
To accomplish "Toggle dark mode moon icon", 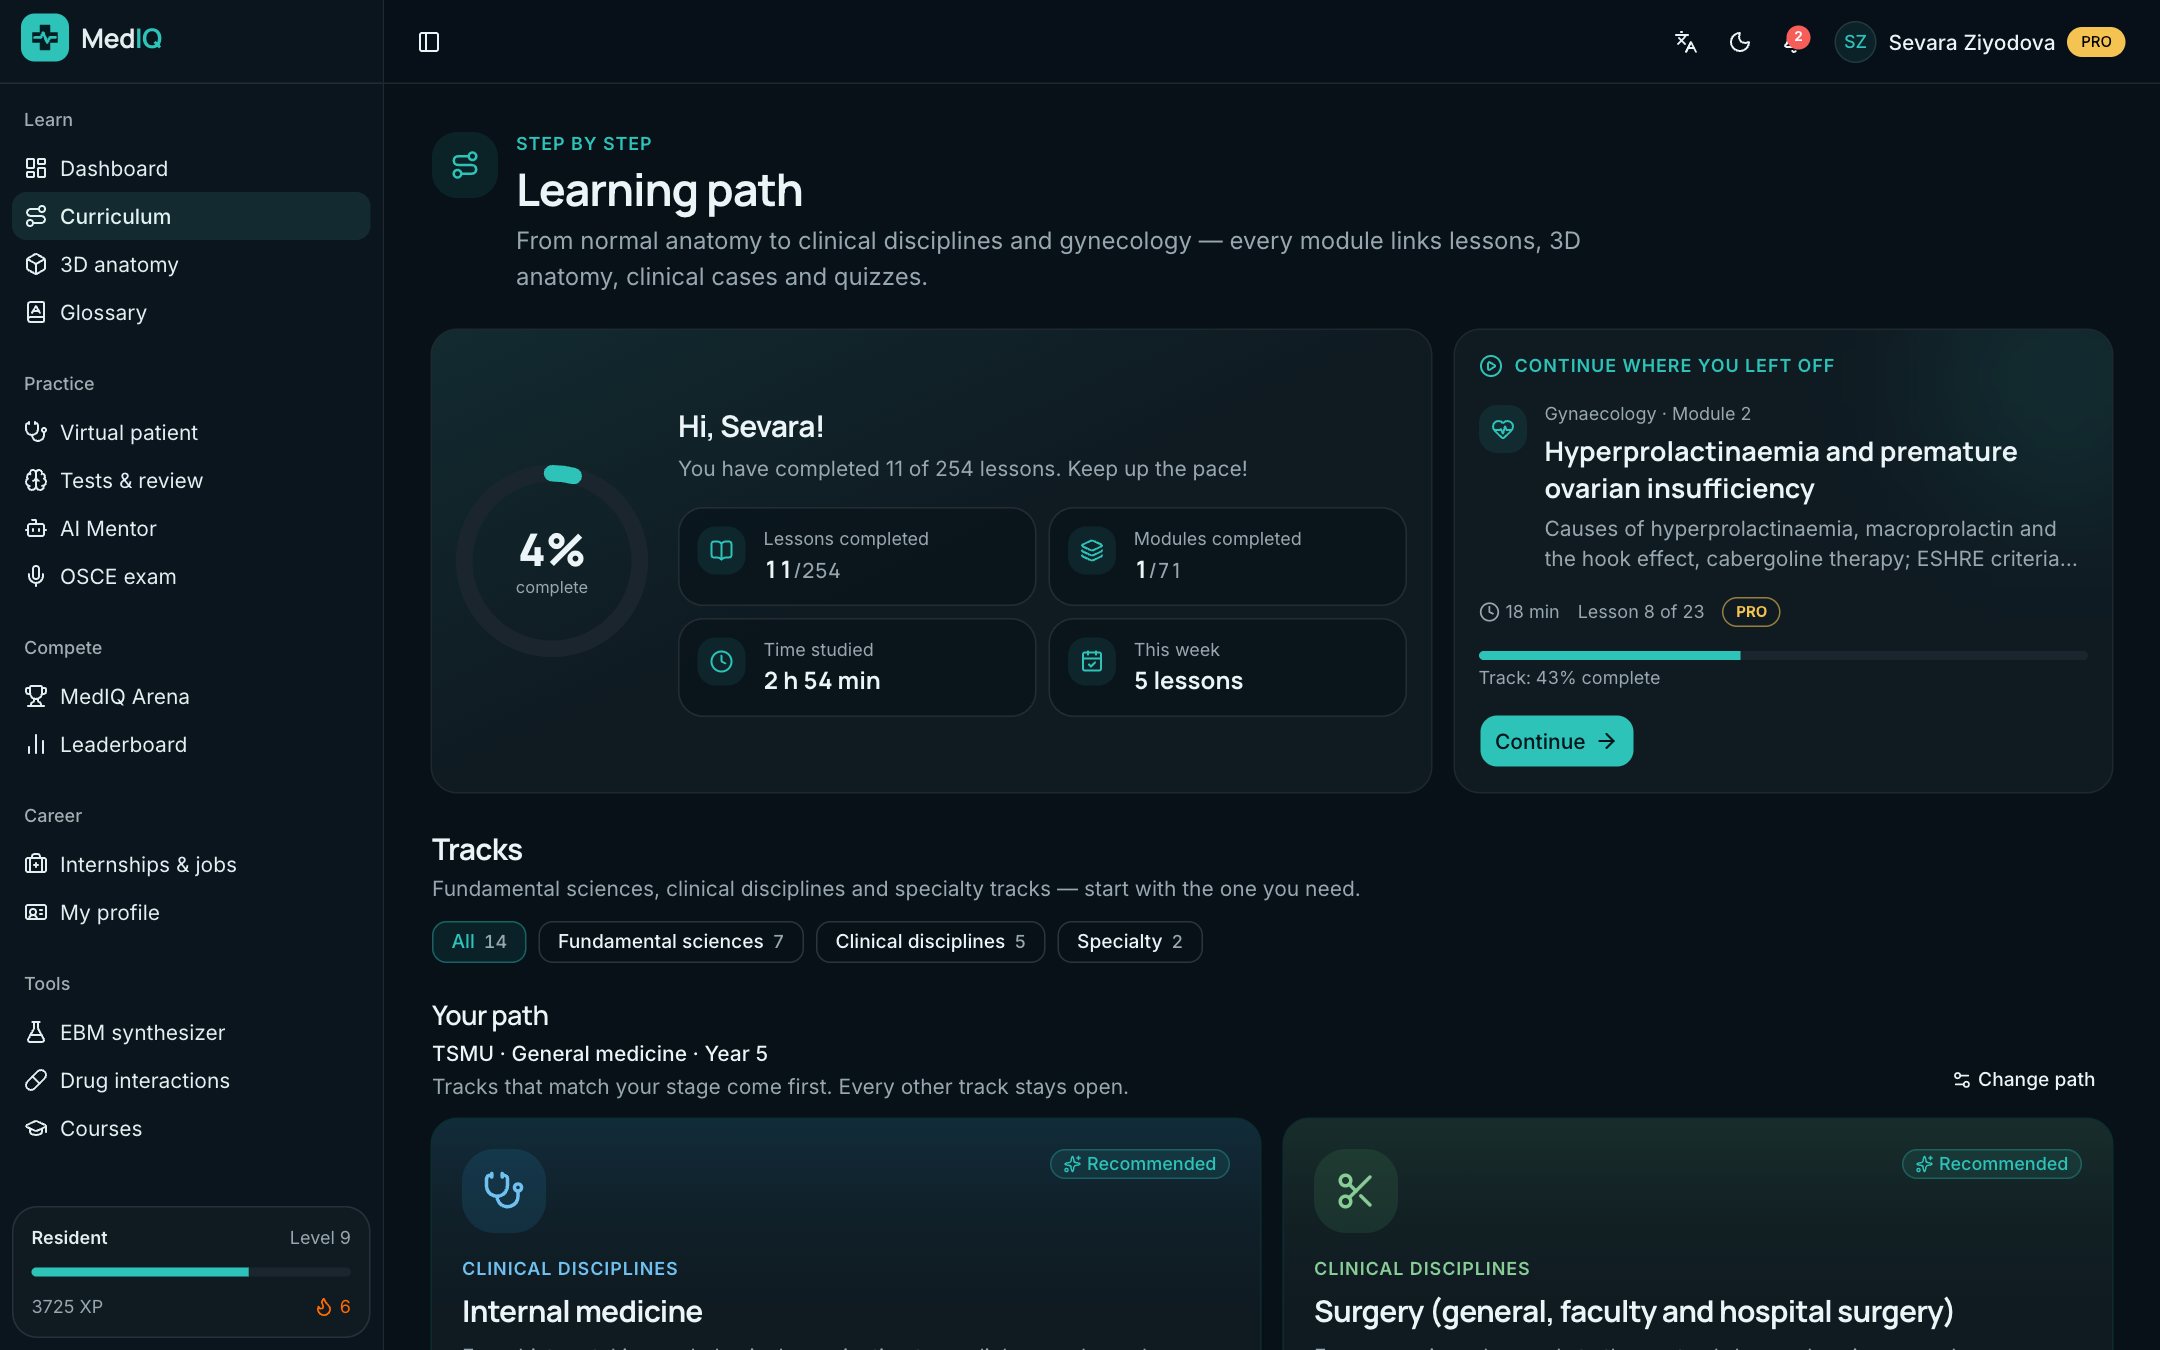I will tap(1740, 42).
